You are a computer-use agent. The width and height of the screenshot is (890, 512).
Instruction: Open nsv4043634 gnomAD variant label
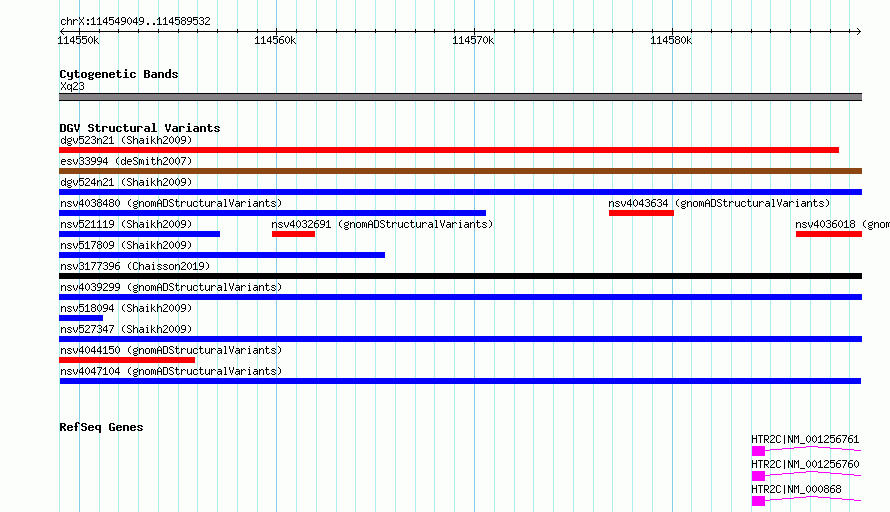719,203
